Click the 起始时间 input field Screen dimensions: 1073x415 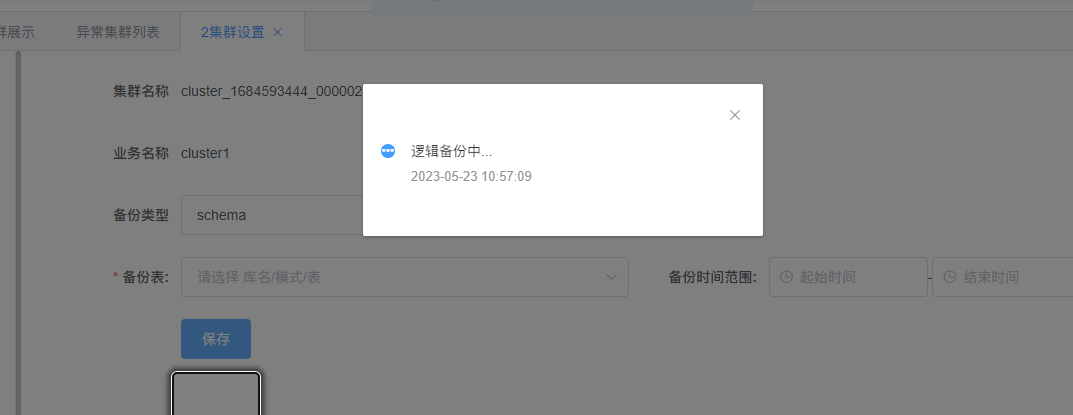(848, 277)
